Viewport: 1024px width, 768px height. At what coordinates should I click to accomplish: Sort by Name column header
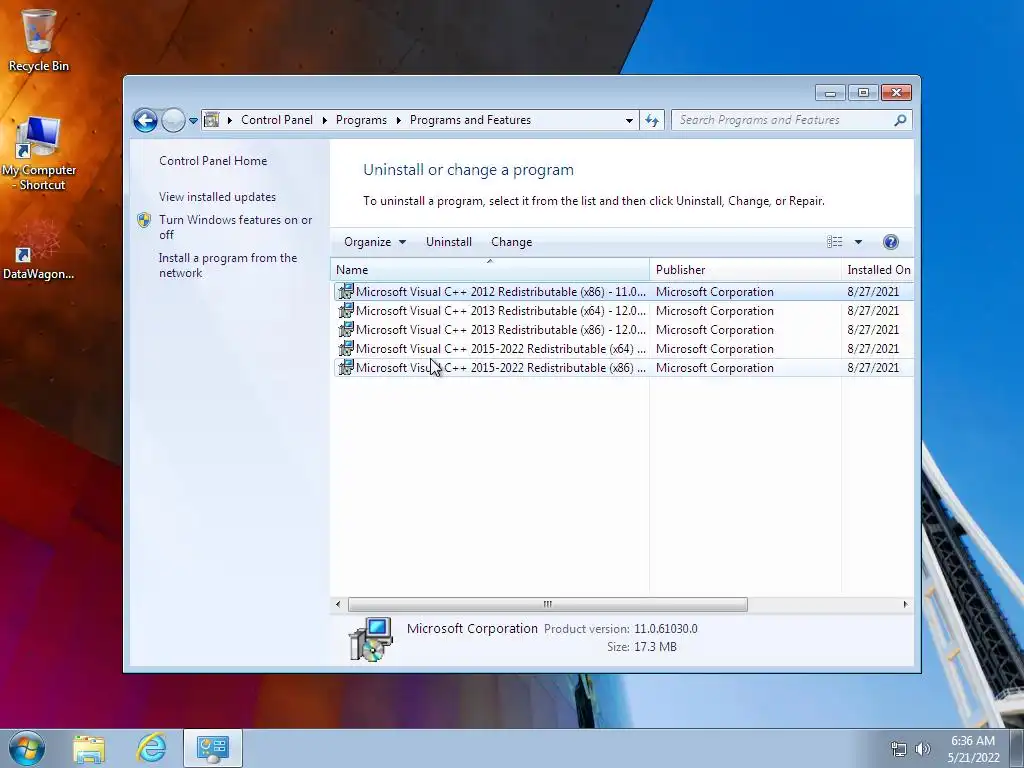[490, 270]
